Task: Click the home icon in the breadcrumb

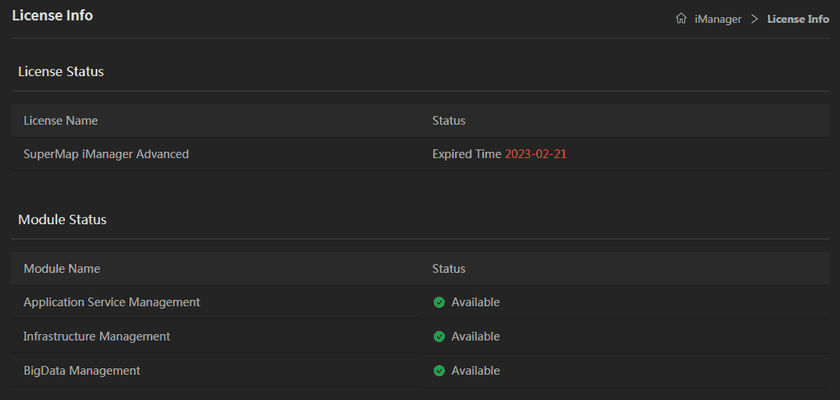Action: click(x=681, y=19)
